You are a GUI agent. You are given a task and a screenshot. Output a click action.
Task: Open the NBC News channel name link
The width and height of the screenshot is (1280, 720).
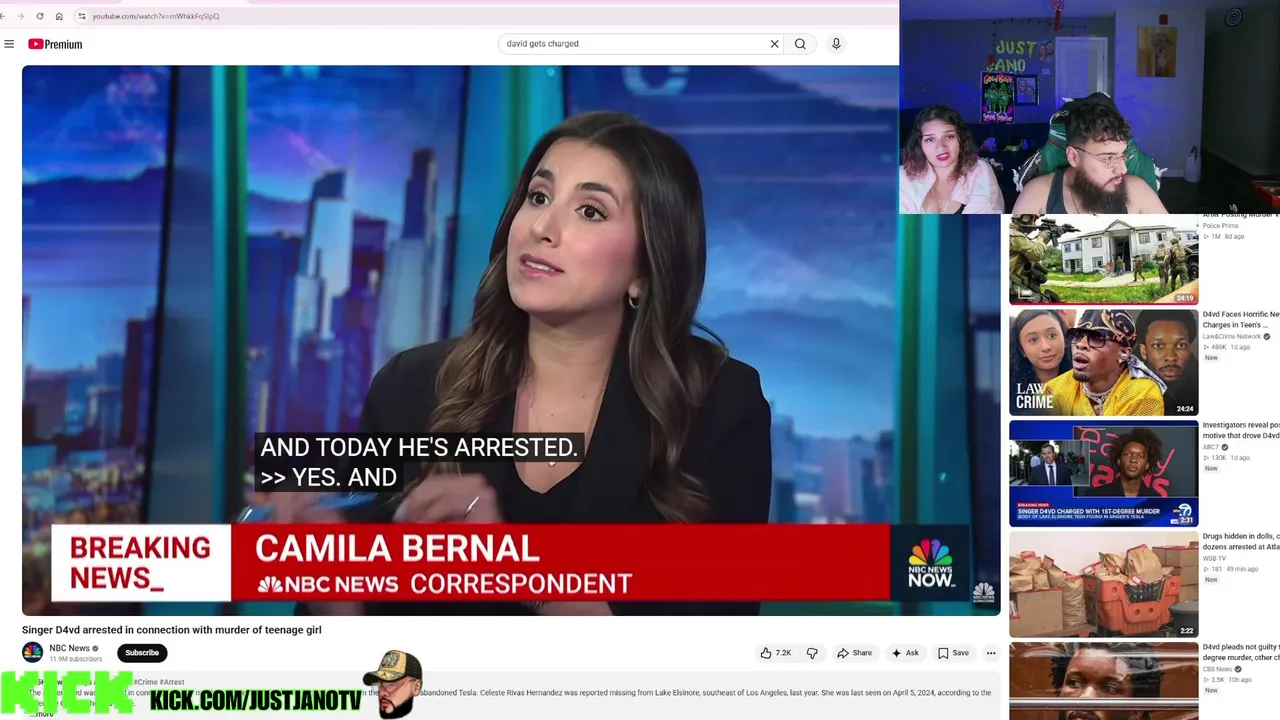69,648
